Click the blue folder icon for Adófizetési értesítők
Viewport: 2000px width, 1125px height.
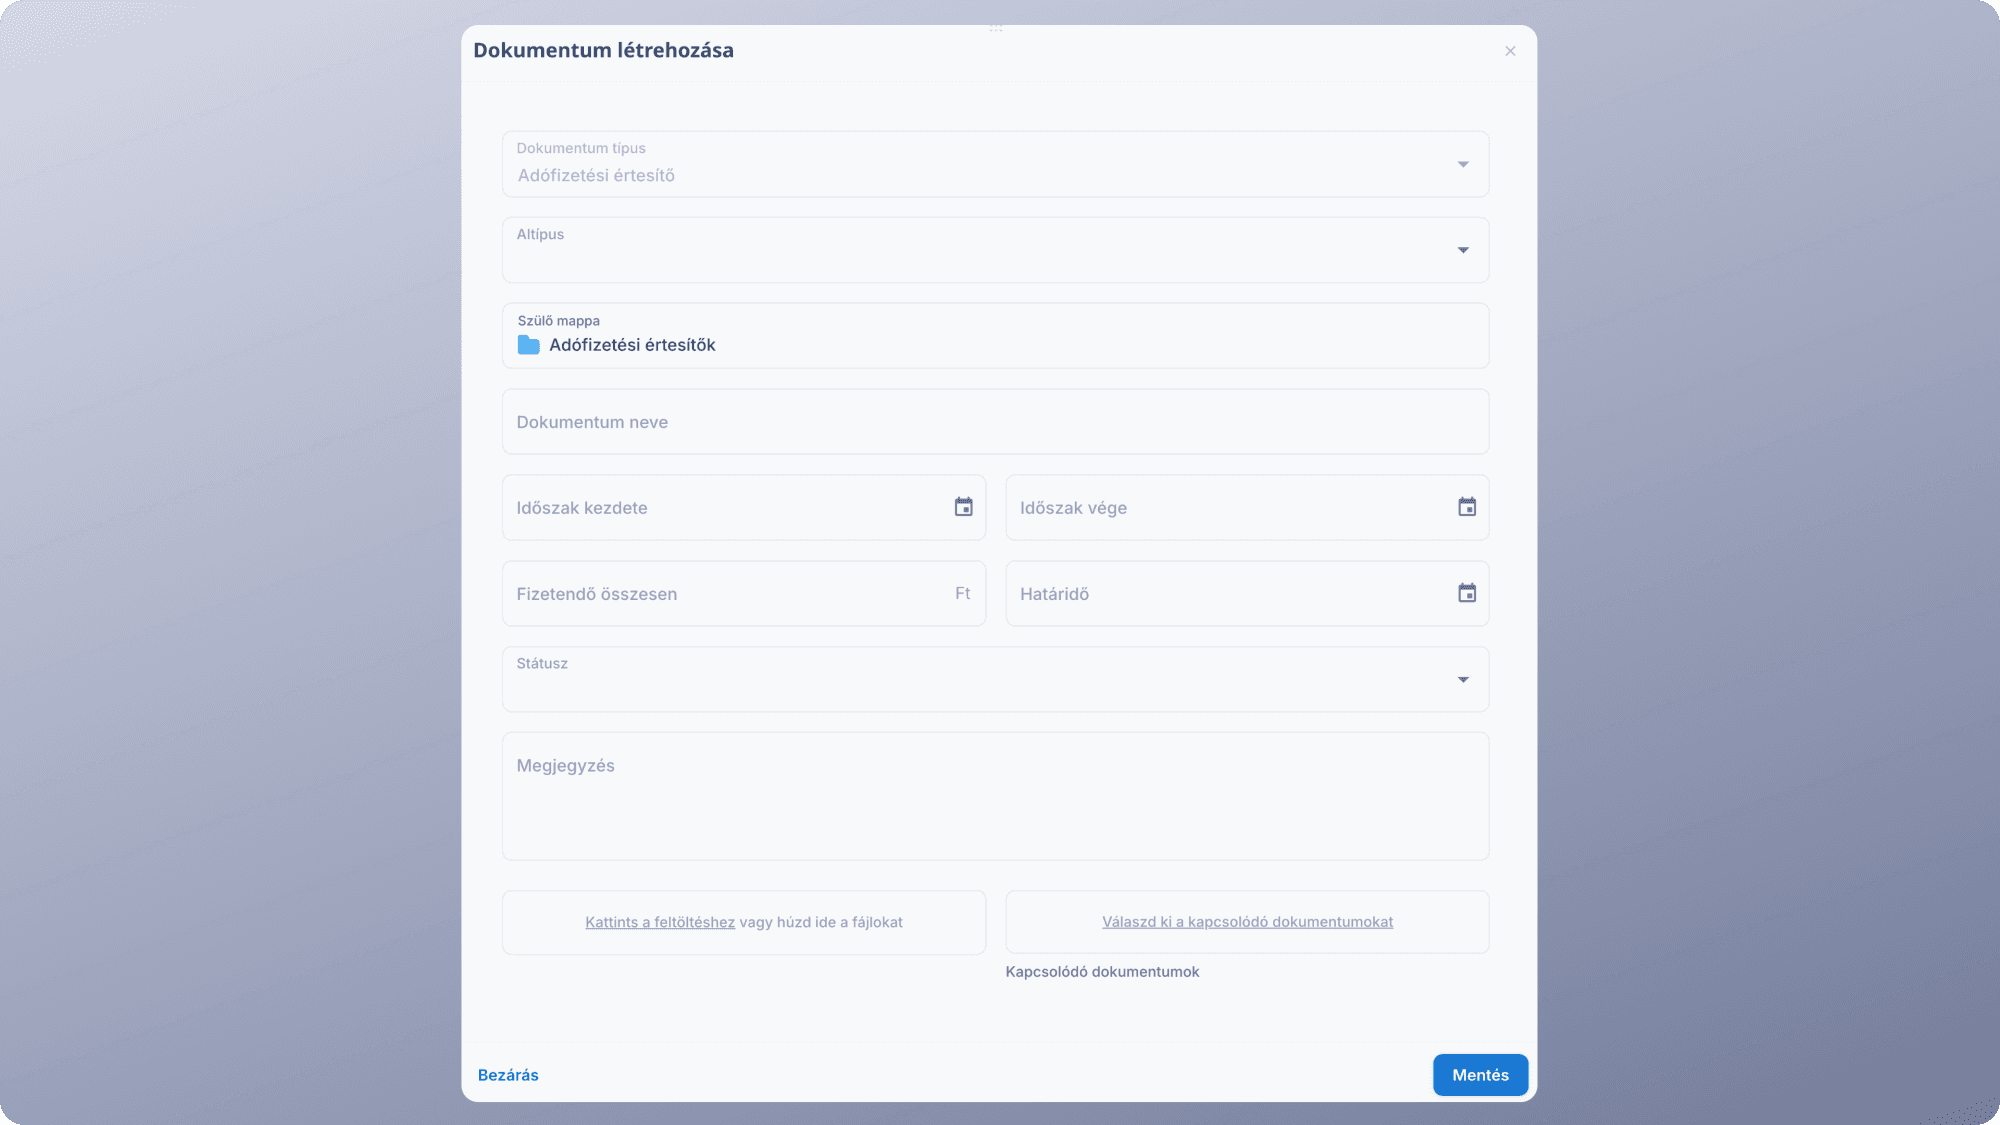528,345
